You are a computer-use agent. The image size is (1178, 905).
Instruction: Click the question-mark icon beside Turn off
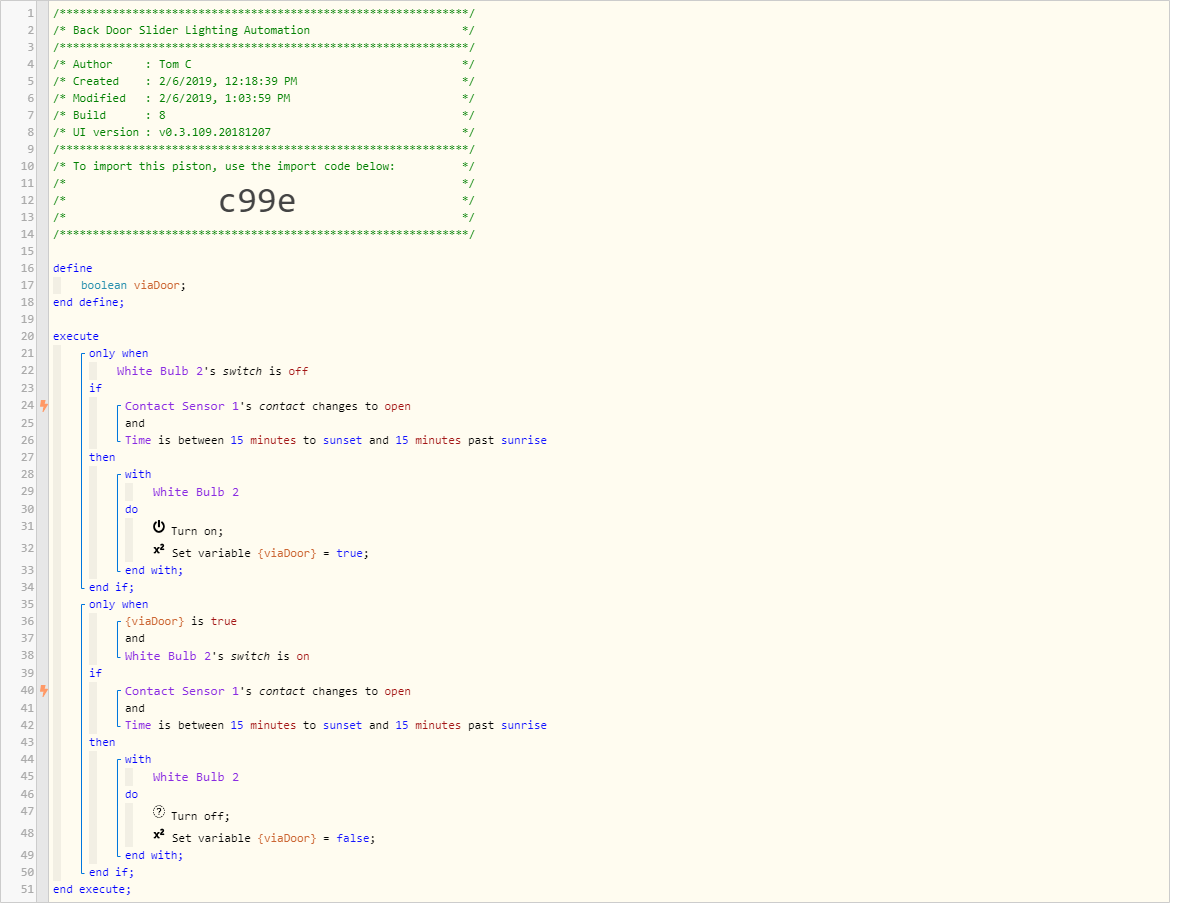pyautogui.click(x=159, y=811)
